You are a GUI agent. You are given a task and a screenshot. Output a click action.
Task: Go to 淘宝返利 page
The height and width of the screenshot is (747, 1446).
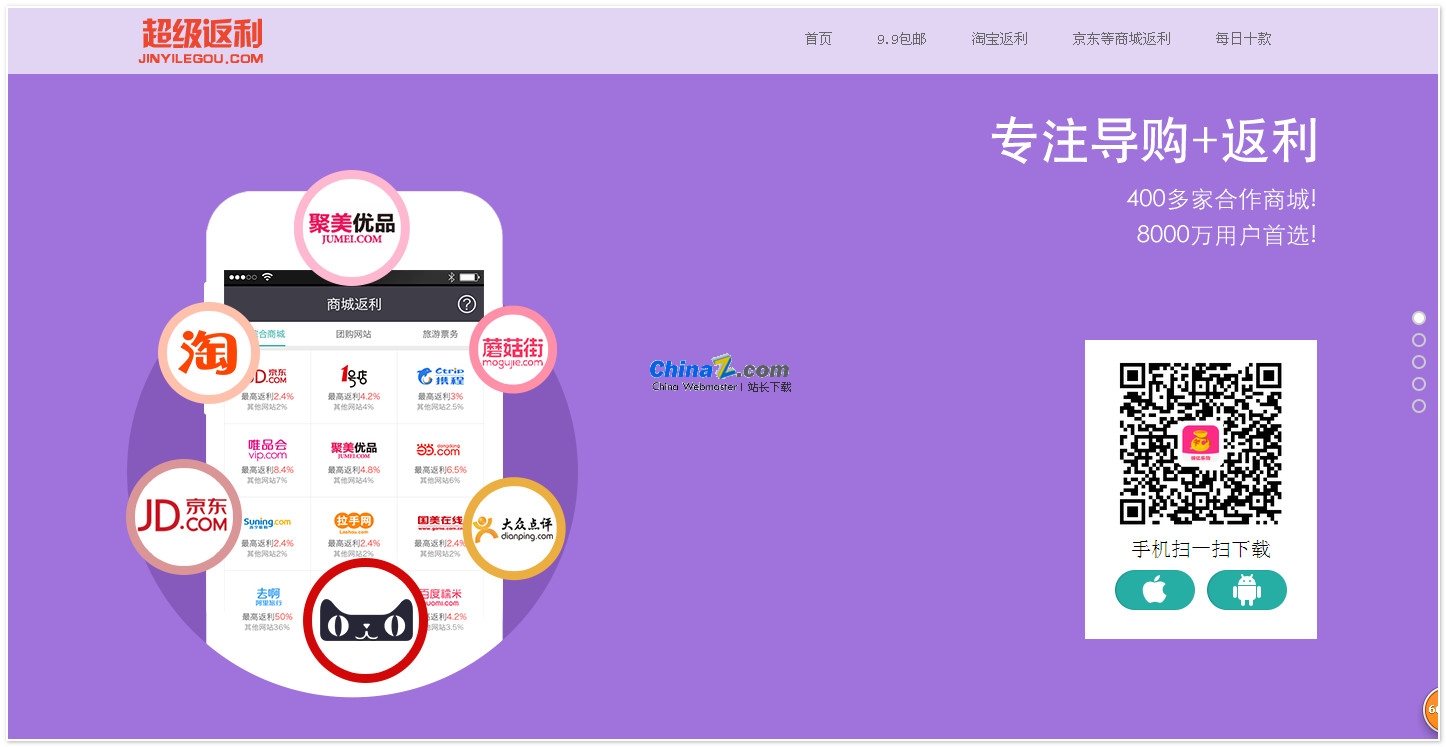tap(999, 39)
